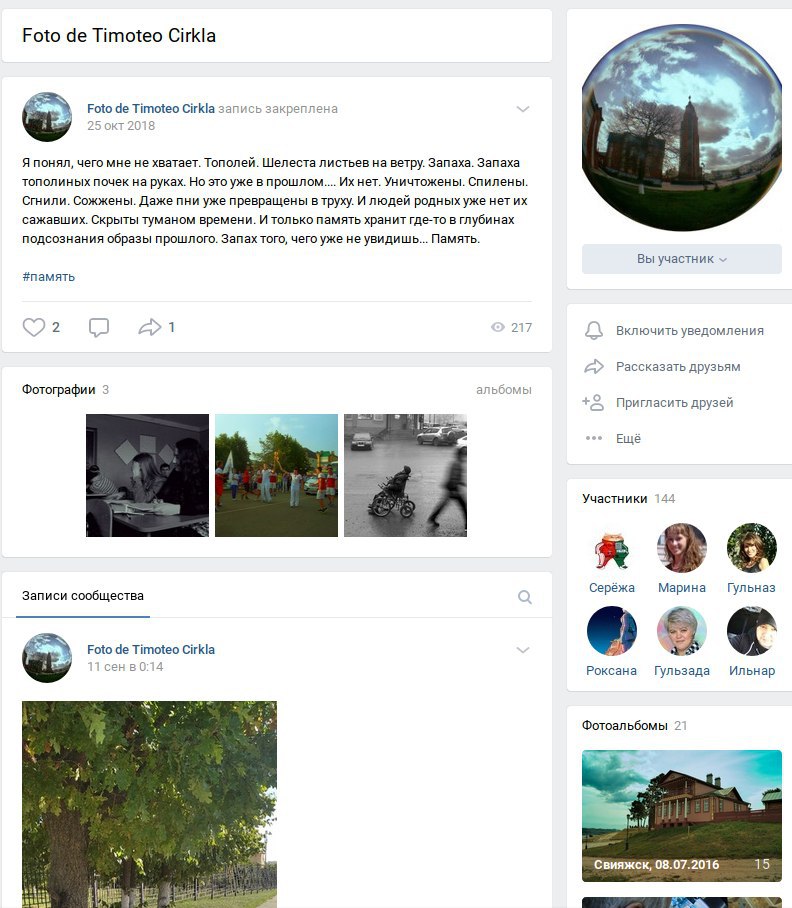
Task: Open the Фотографии section heading
Action: pyautogui.click(x=58, y=390)
